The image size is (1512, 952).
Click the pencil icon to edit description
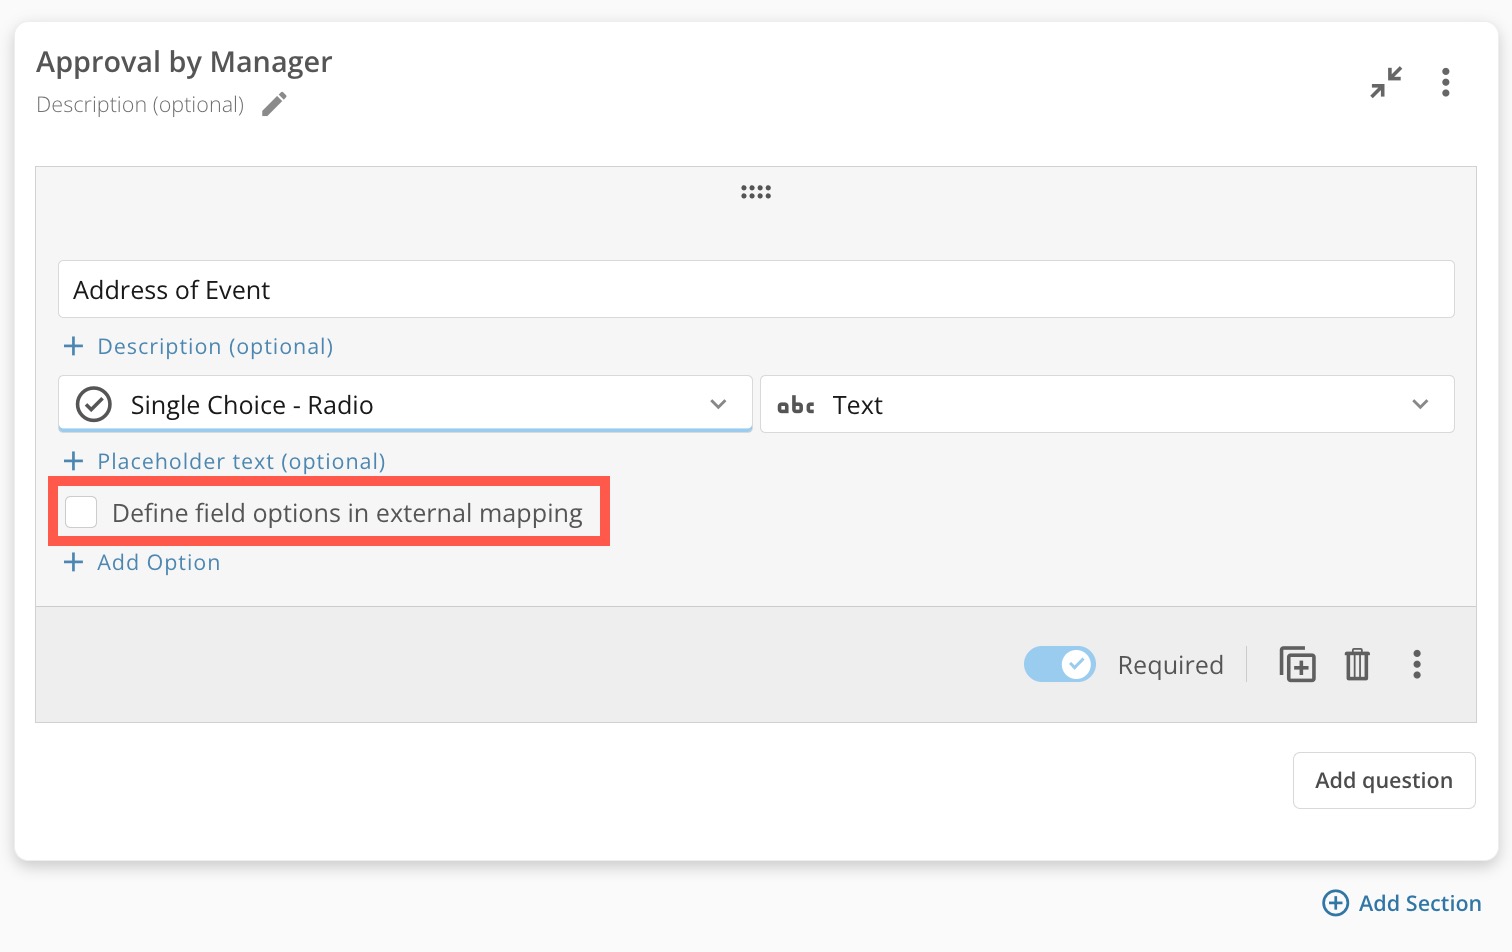pos(274,104)
